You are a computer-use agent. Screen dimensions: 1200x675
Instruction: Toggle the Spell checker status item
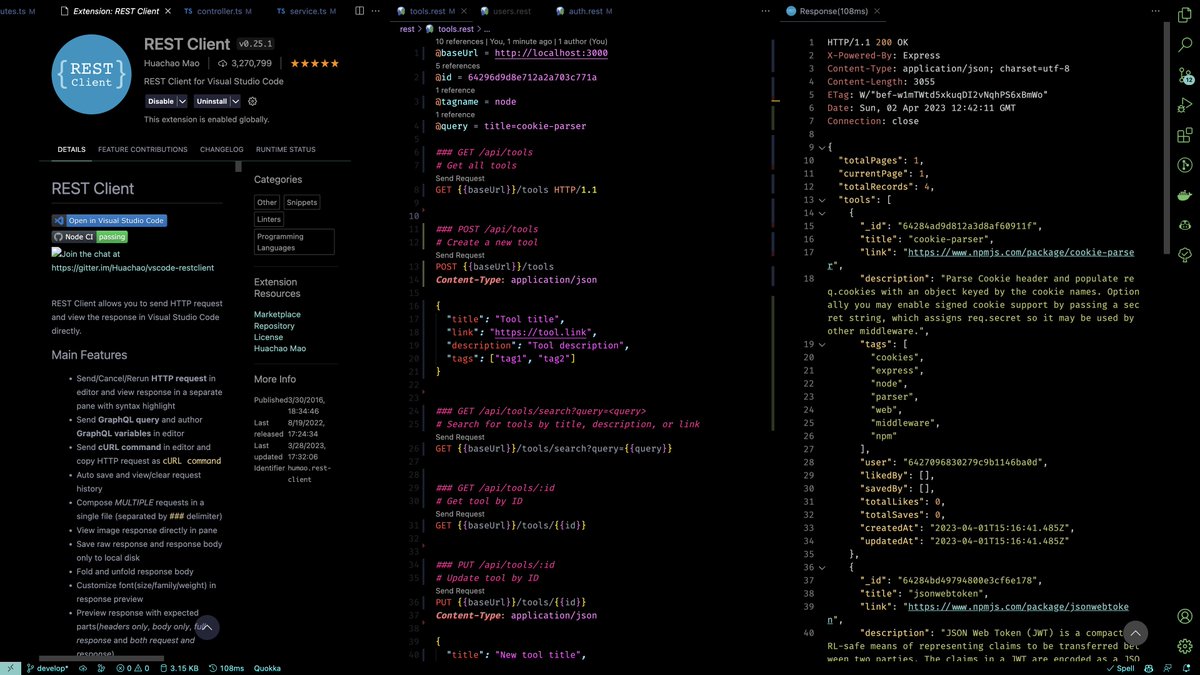(1119, 668)
